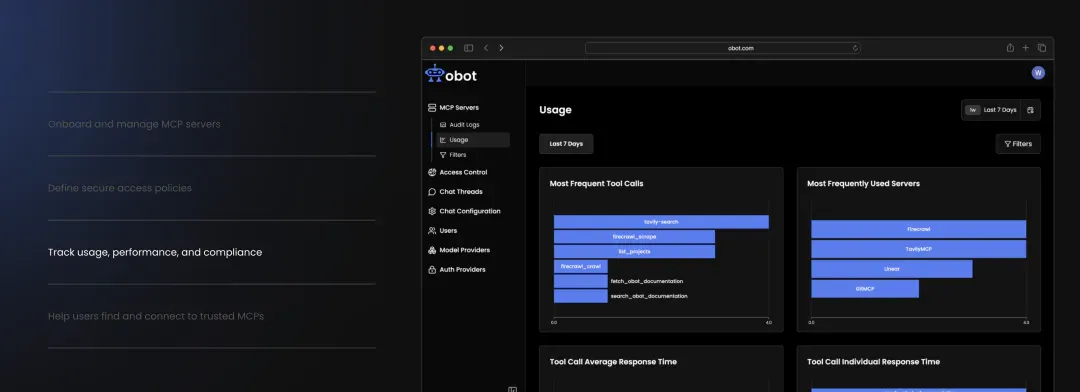Select Define secure access policies
The height and width of the screenshot is (392, 1080).
pos(120,188)
